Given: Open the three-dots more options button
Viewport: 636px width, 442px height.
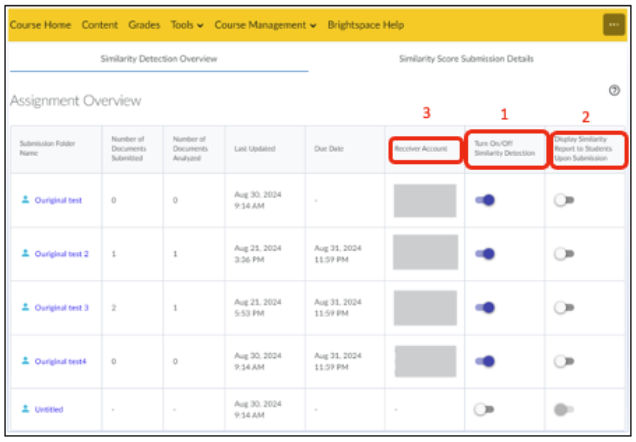Looking at the screenshot, I should [614, 25].
